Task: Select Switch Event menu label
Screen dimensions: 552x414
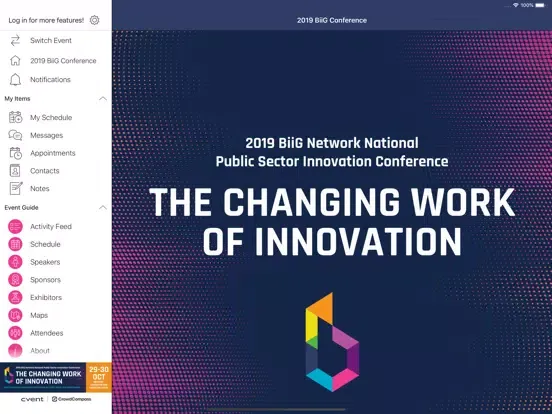Action: (x=51, y=40)
